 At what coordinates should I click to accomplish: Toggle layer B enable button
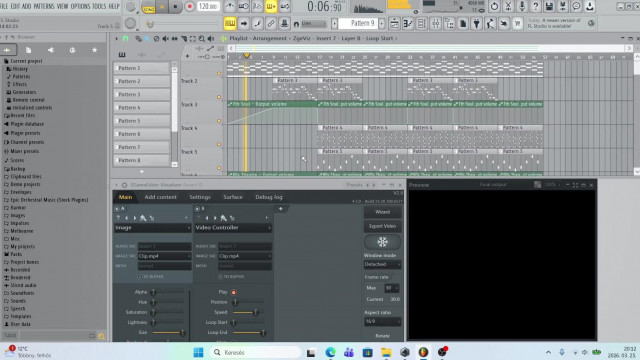(197, 209)
